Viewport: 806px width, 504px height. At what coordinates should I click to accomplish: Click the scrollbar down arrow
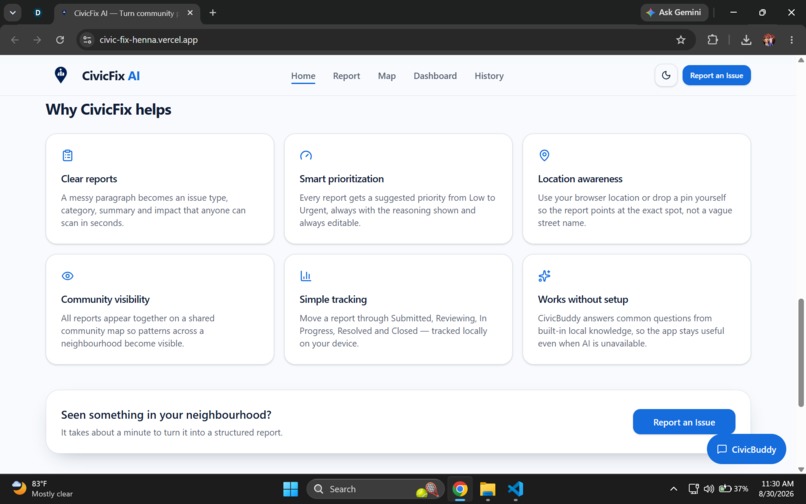pyautogui.click(x=801, y=469)
